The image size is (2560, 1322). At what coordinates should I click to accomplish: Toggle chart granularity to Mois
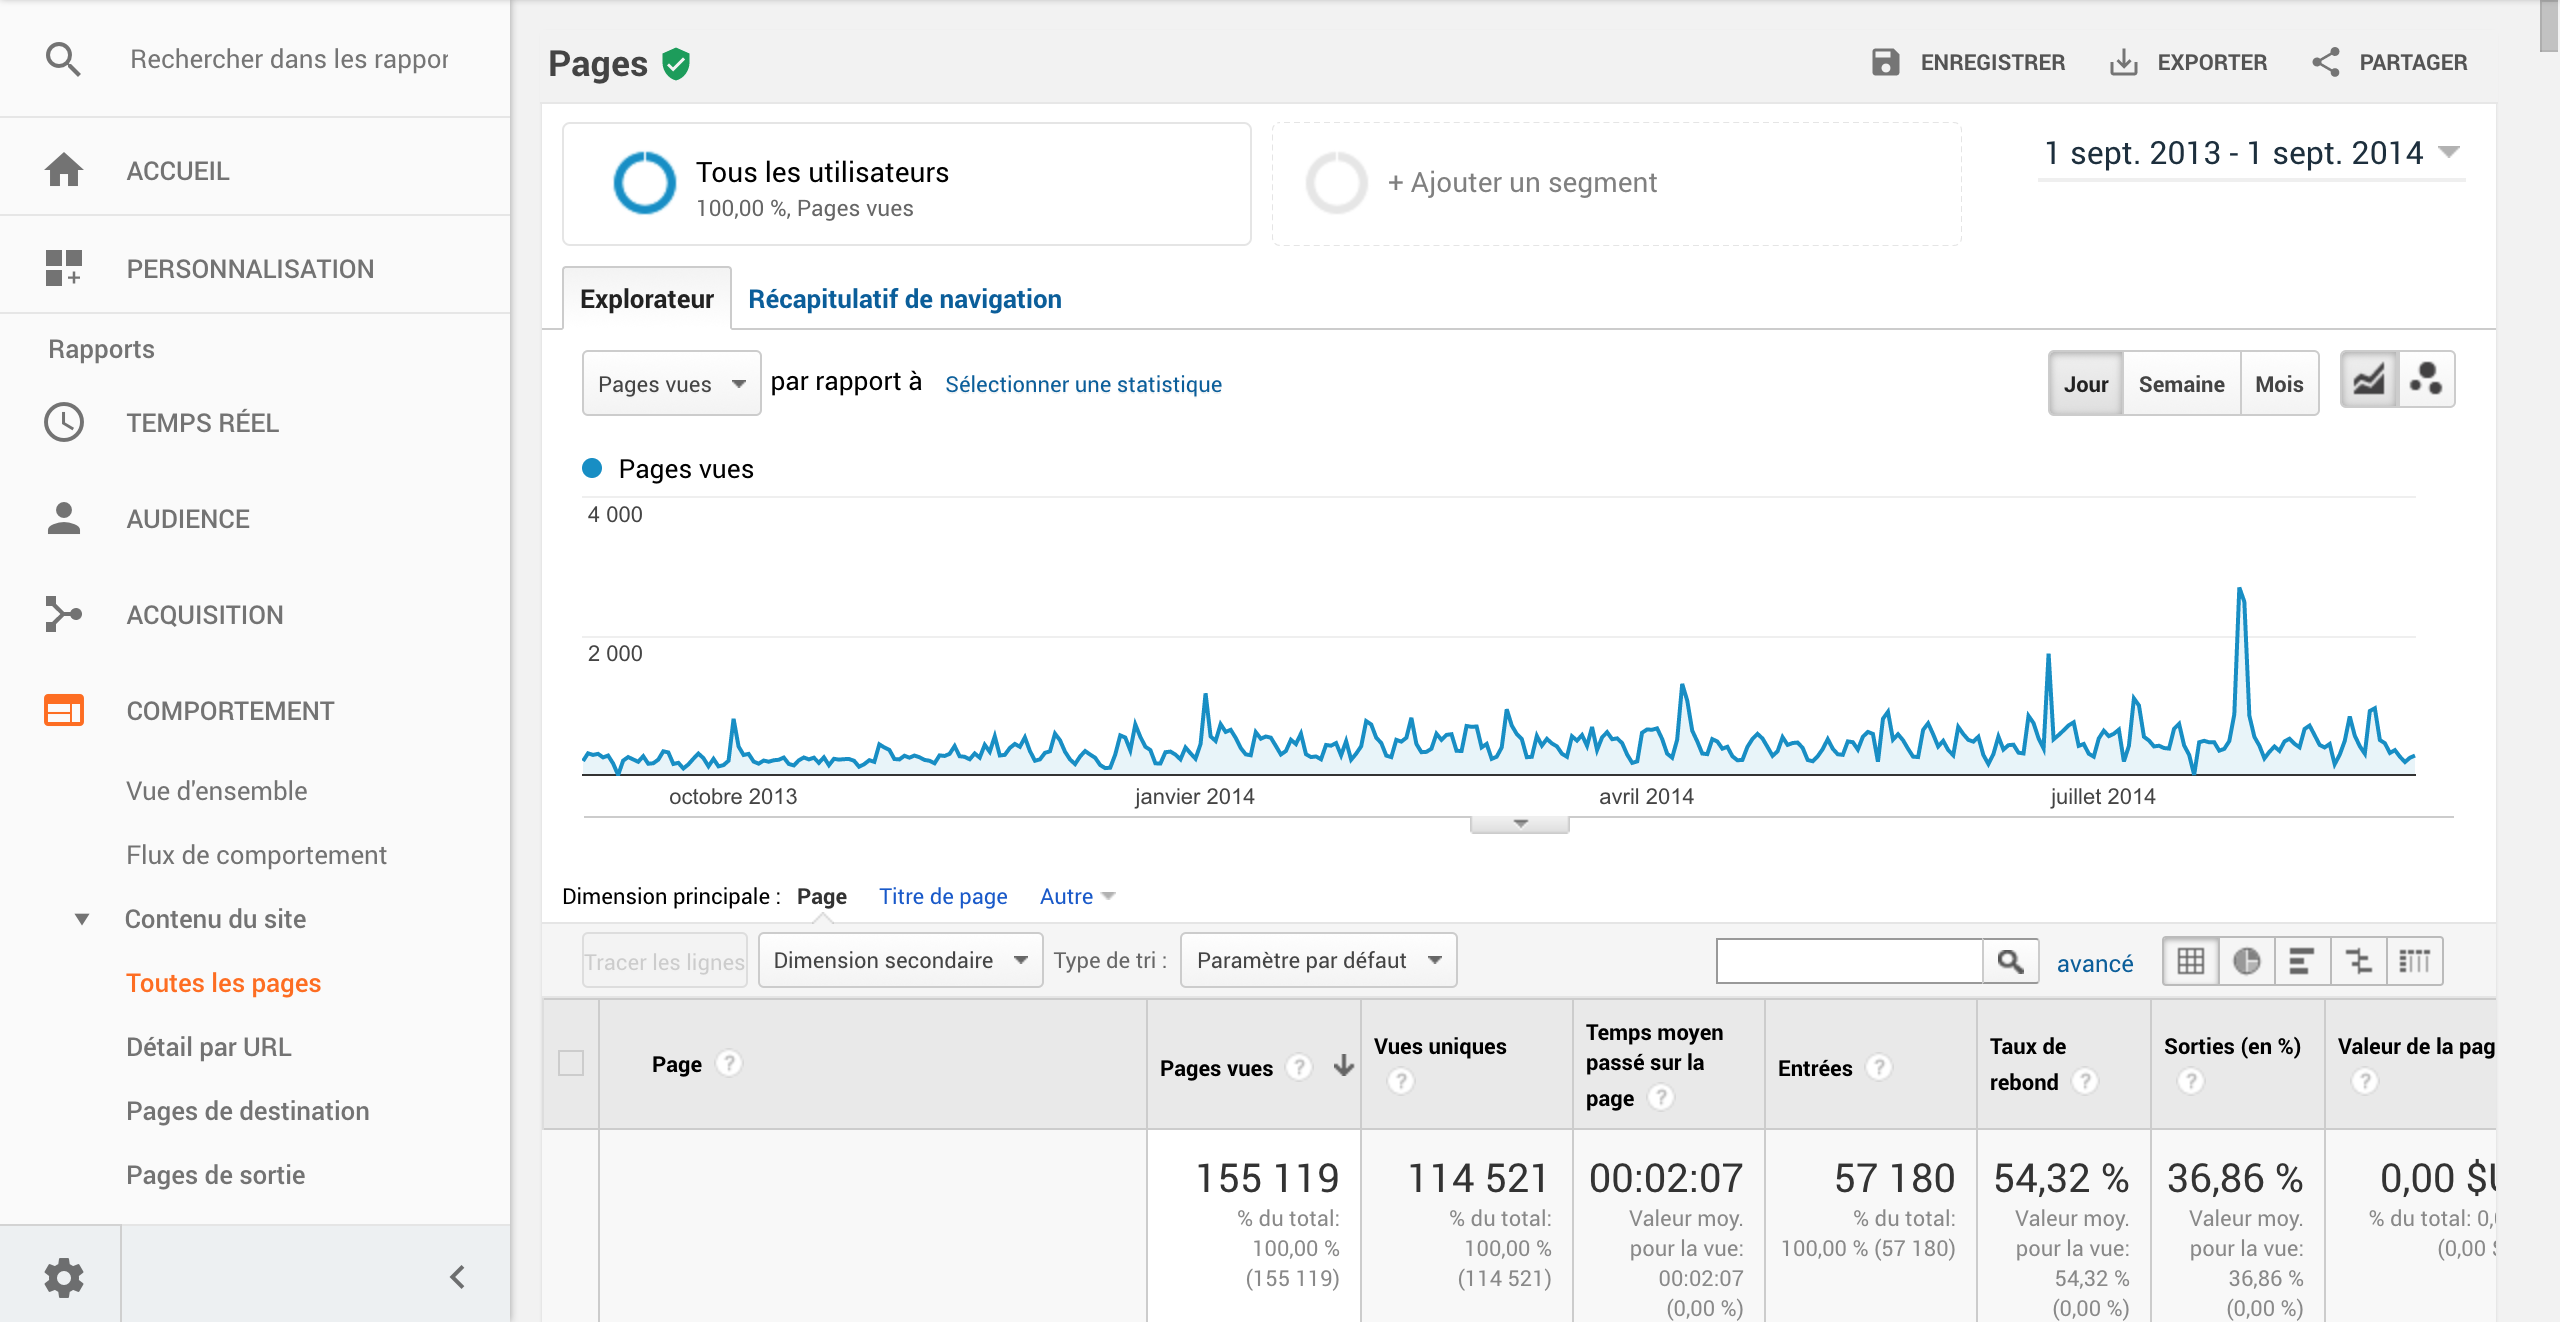click(2279, 384)
